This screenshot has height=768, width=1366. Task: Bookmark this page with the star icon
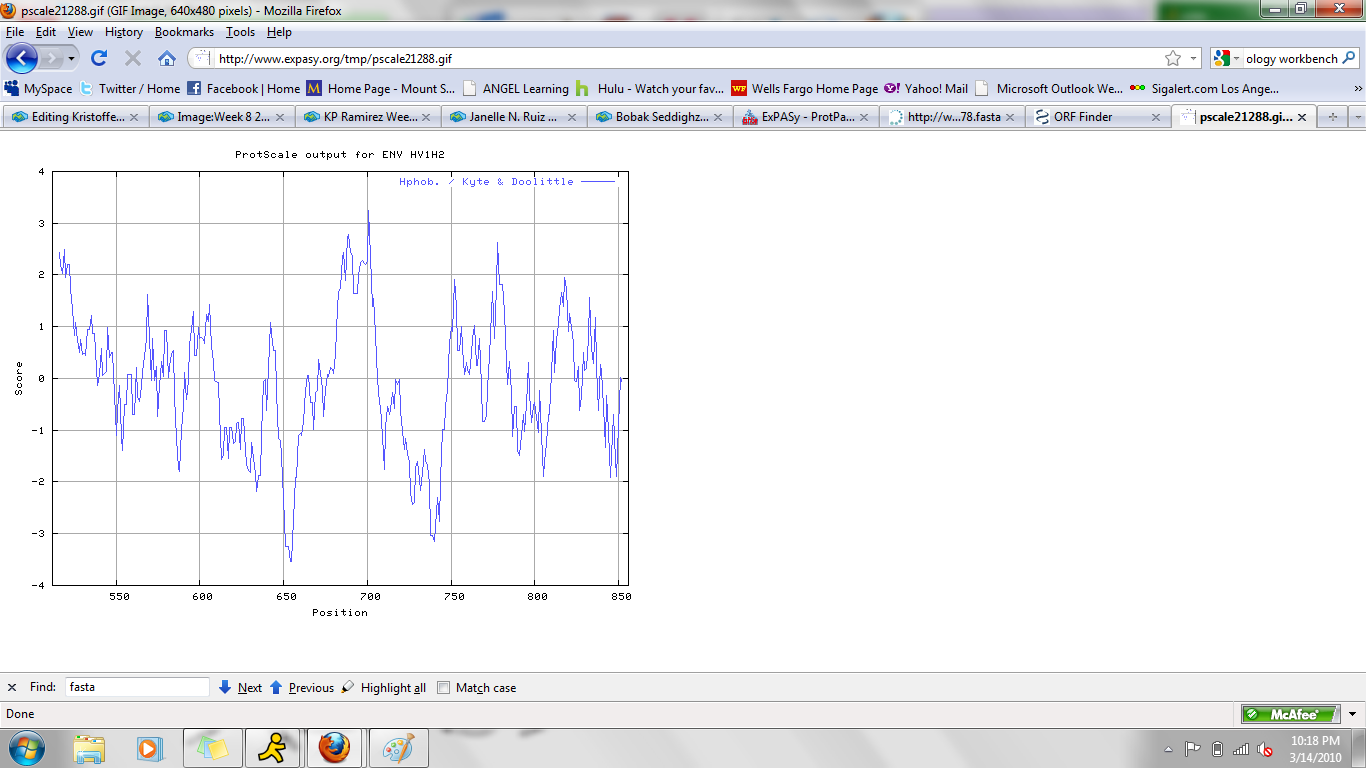pos(1173,58)
